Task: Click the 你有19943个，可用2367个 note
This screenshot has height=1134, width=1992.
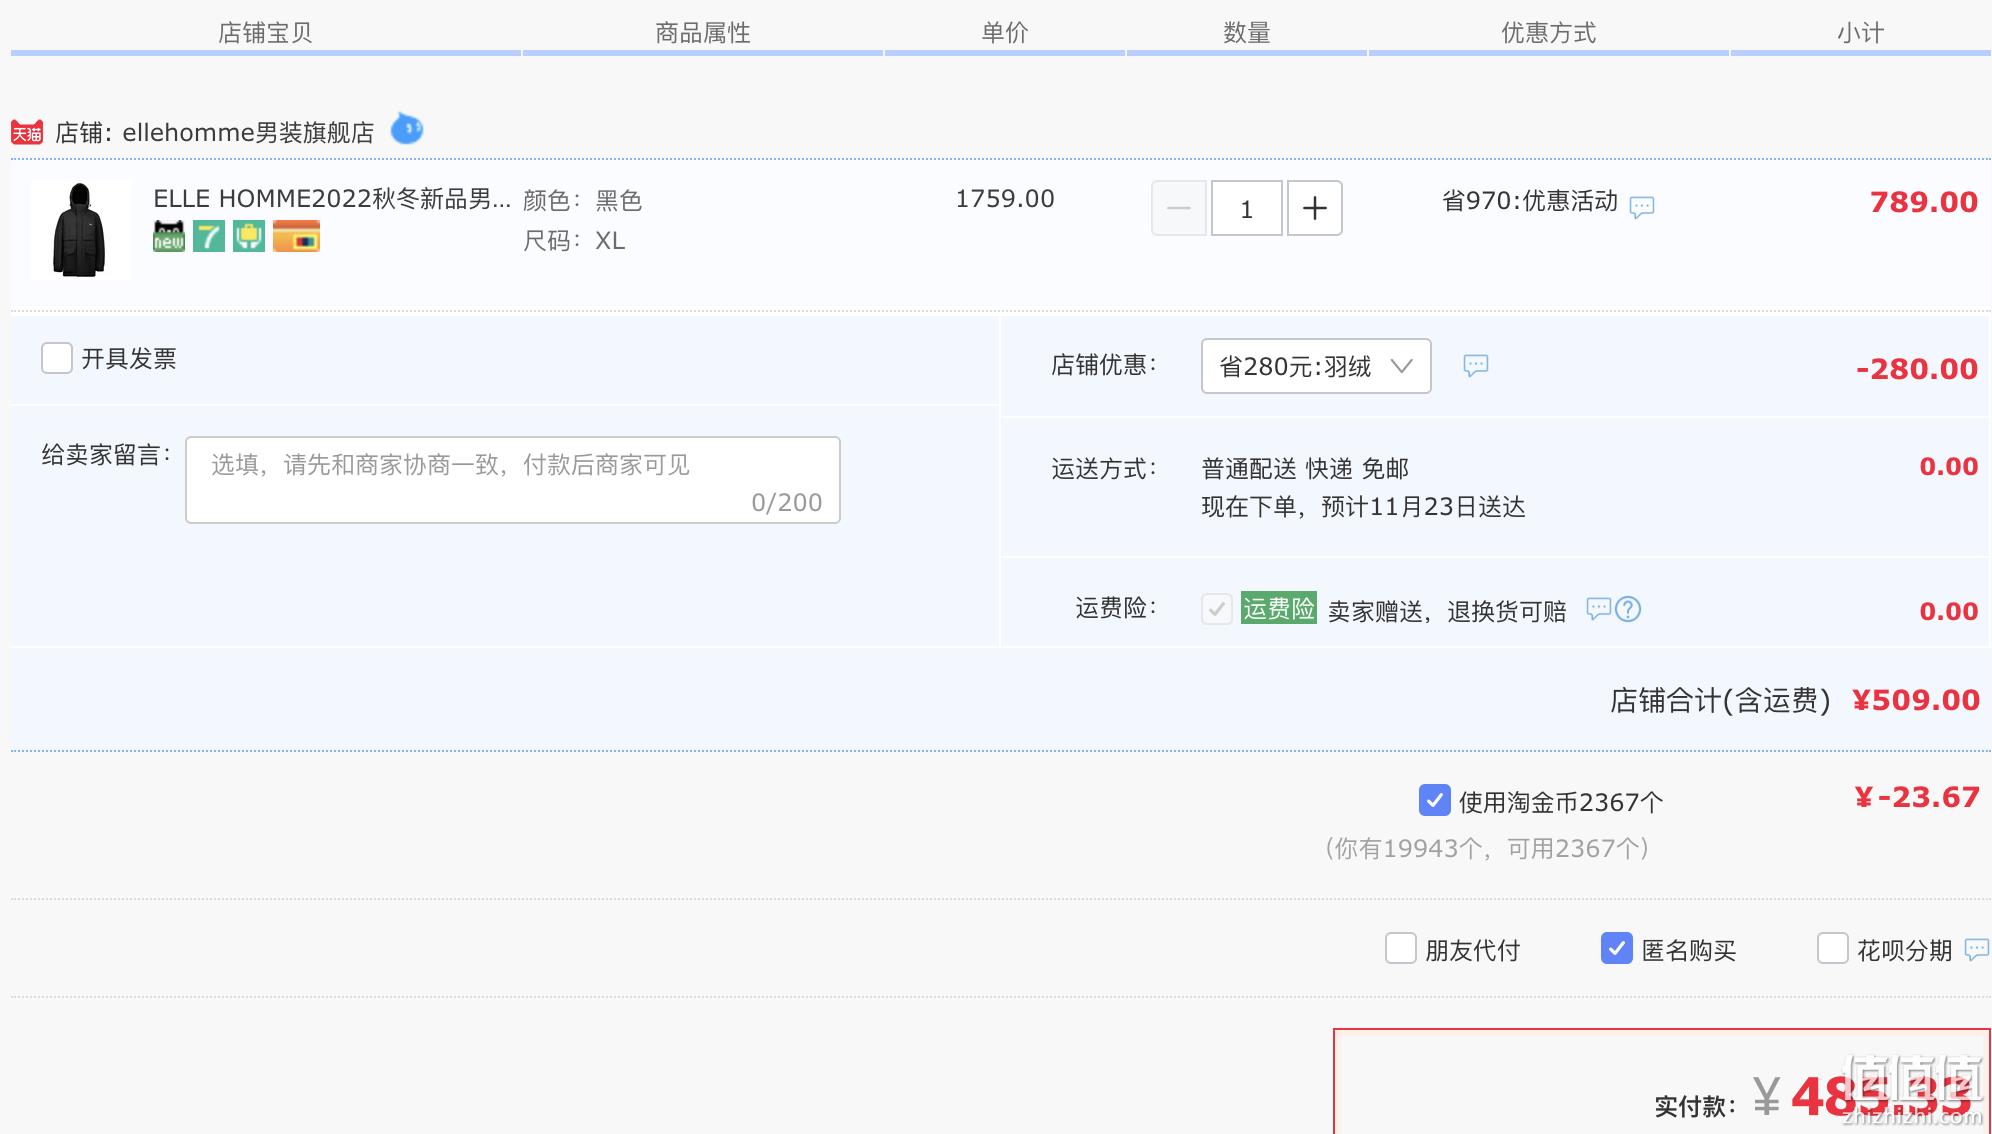Action: click(x=1487, y=848)
